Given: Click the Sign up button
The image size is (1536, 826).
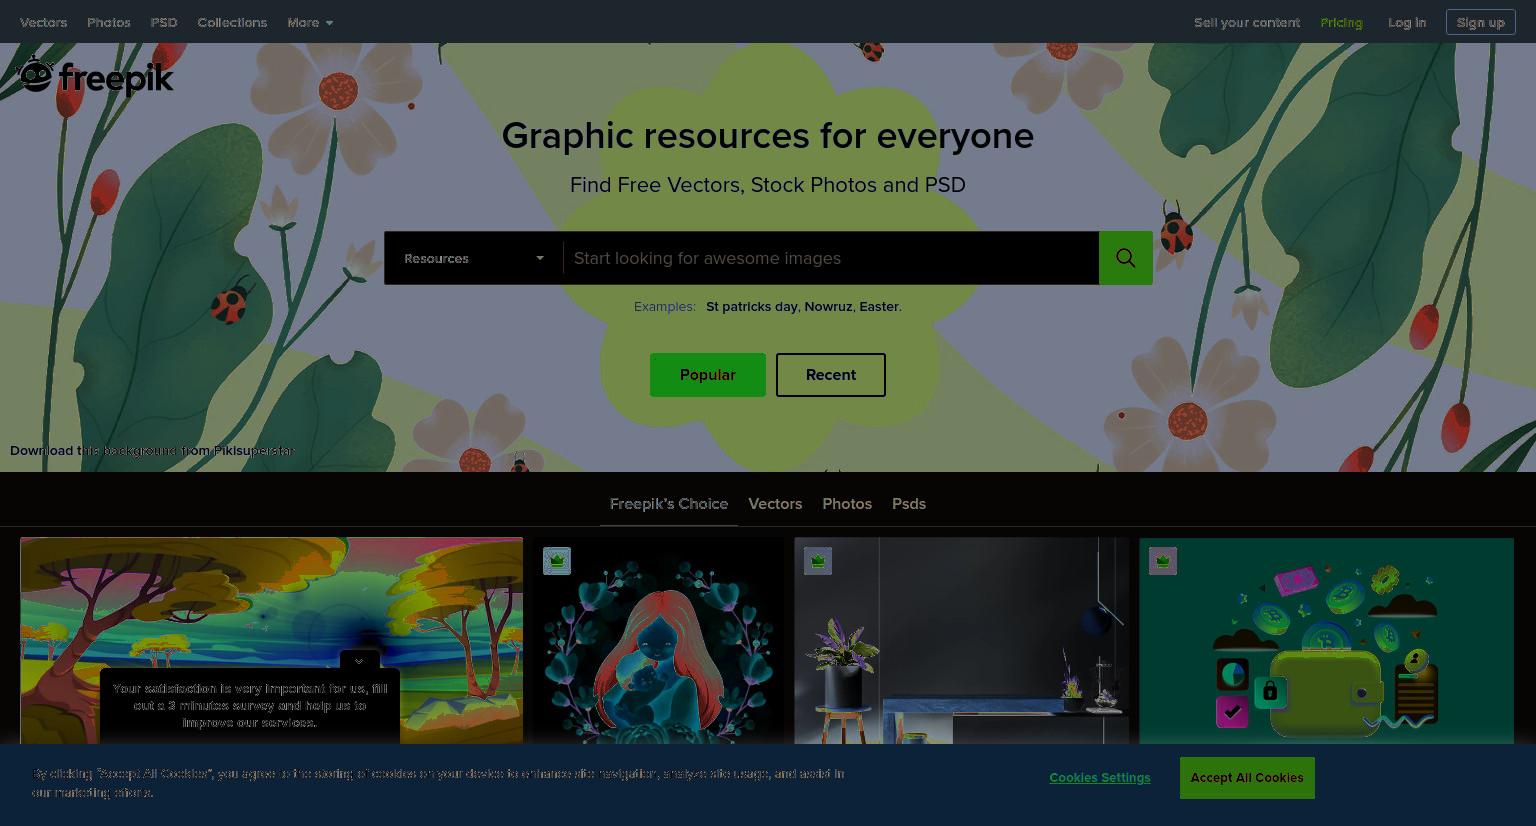Looking at the screenshot, I should pyautogui.click(x=1481, y=22).
